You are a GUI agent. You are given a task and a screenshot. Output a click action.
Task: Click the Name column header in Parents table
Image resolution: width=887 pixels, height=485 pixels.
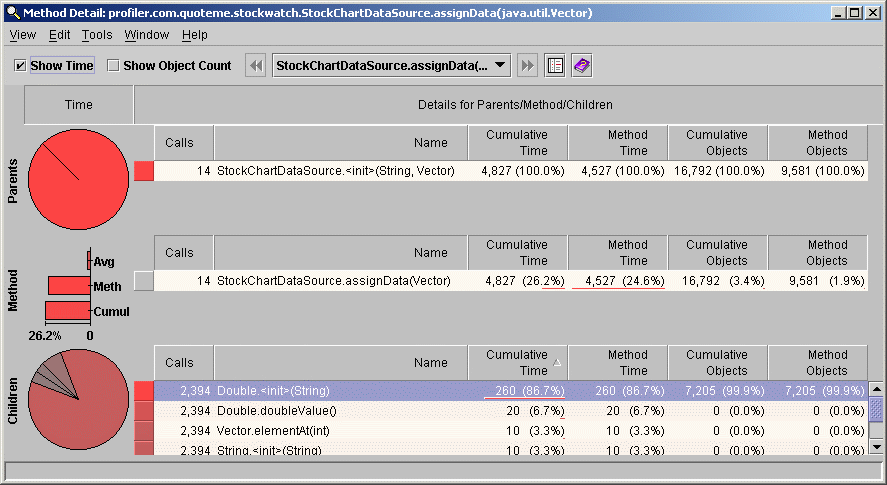(390, 142)
